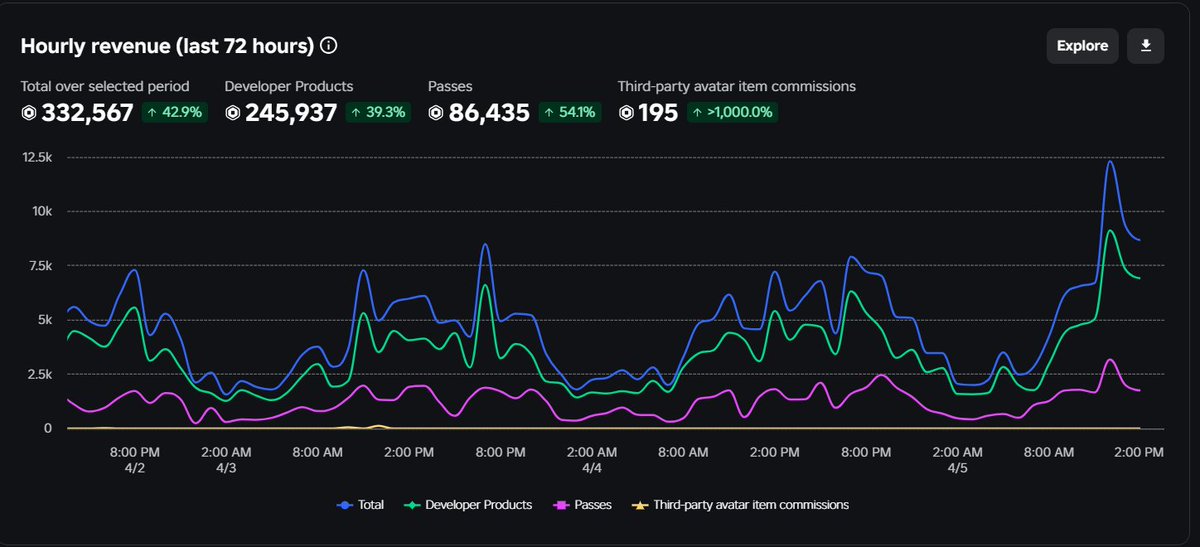Click the Robux icon next to 86,435
Image resolution: width=1200 pixels, height=547 pixels.
coord(436,113)
